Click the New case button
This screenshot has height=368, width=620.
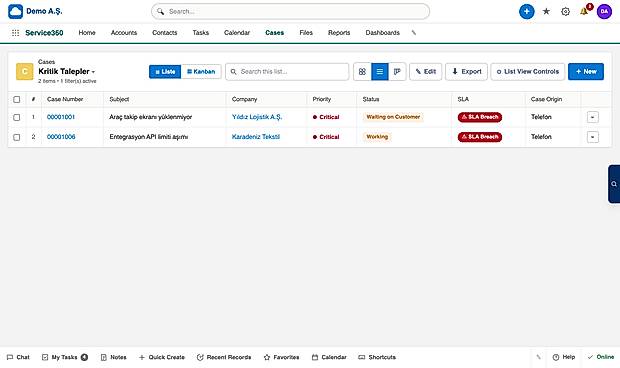(586, 72)
